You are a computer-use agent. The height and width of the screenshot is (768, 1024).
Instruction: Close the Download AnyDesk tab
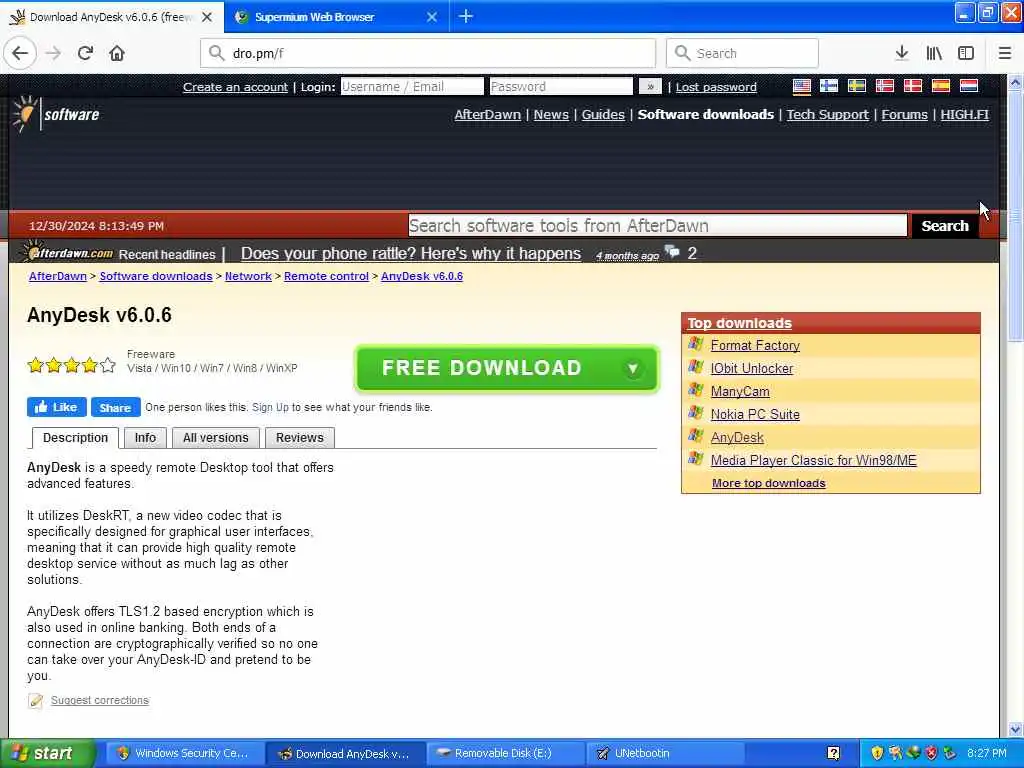point(207,17)
